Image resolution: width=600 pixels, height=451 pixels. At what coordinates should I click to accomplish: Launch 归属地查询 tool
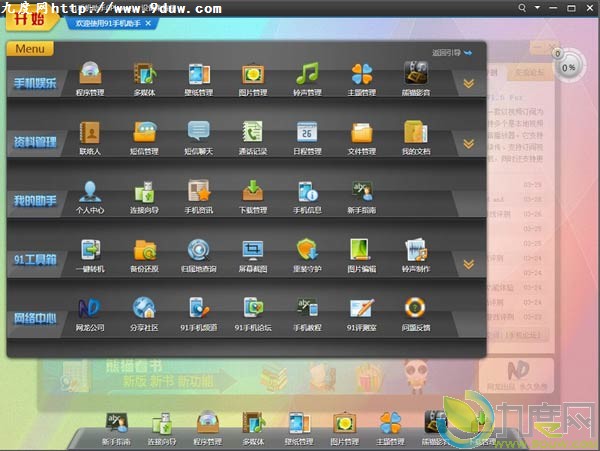pos(199,256)
